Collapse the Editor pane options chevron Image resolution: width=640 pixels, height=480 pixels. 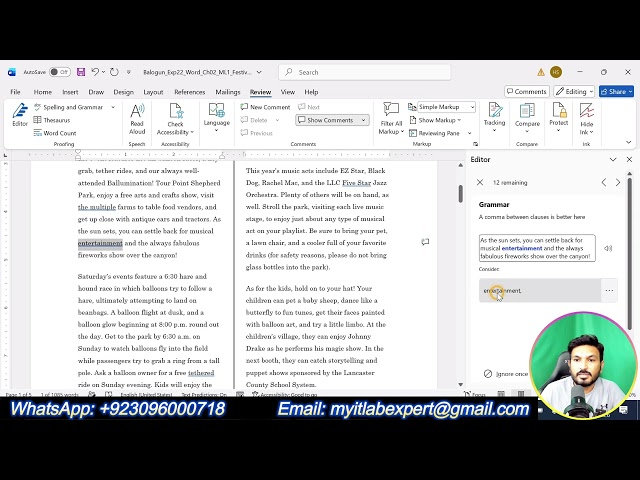613,160
